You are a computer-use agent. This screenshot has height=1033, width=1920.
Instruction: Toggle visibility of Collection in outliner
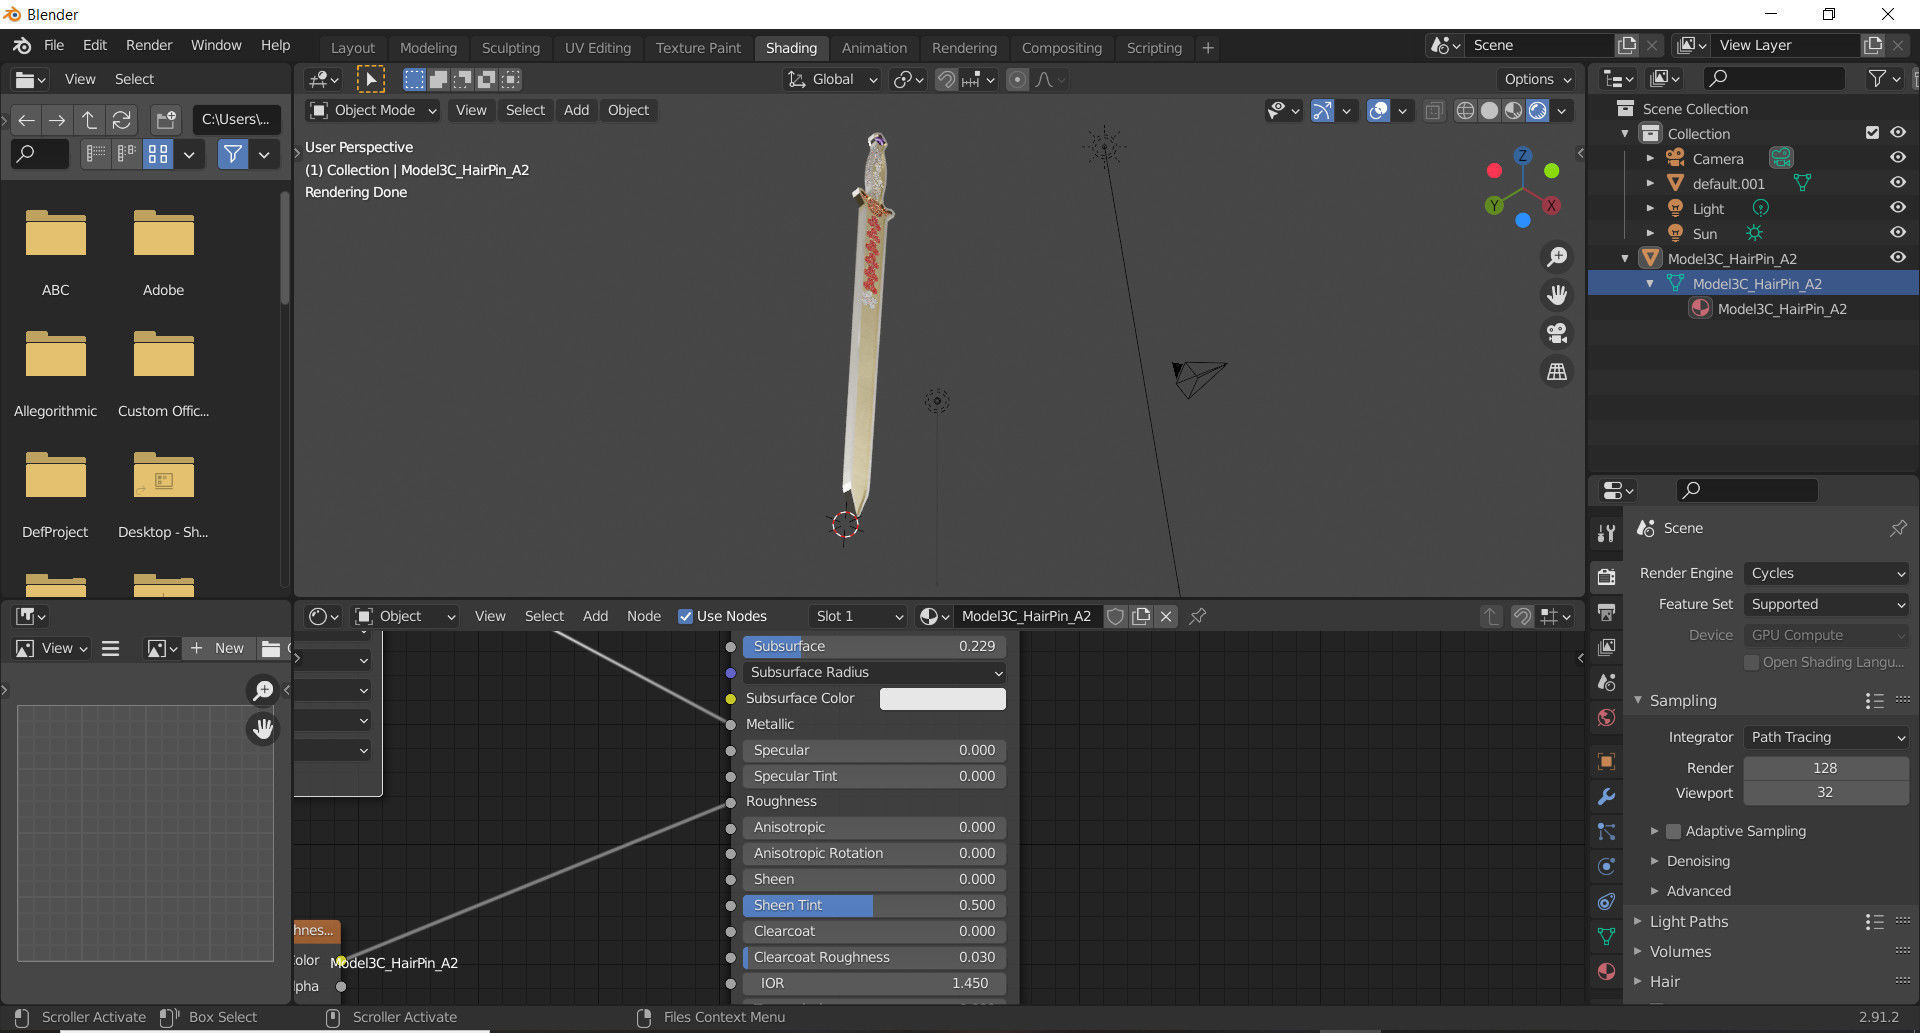(1897, 133)
